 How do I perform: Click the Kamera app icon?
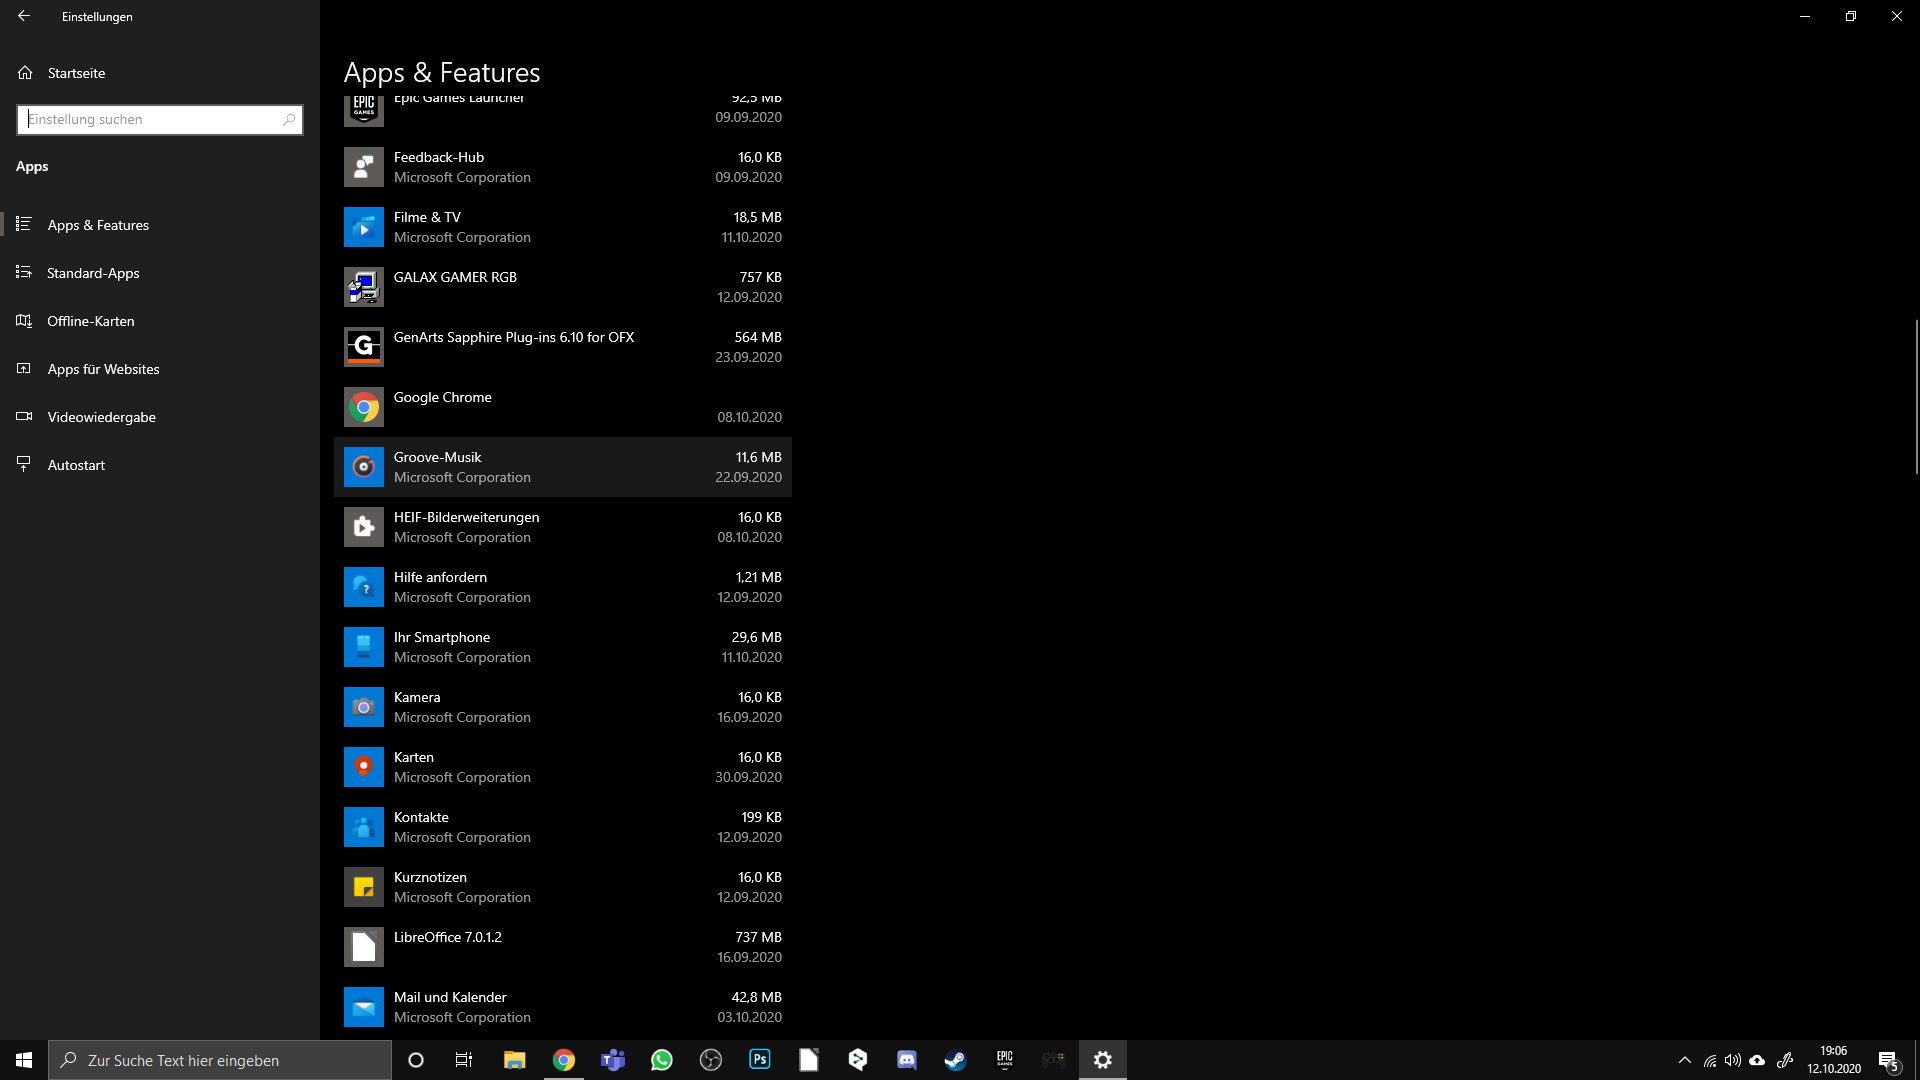click(363, 707)
